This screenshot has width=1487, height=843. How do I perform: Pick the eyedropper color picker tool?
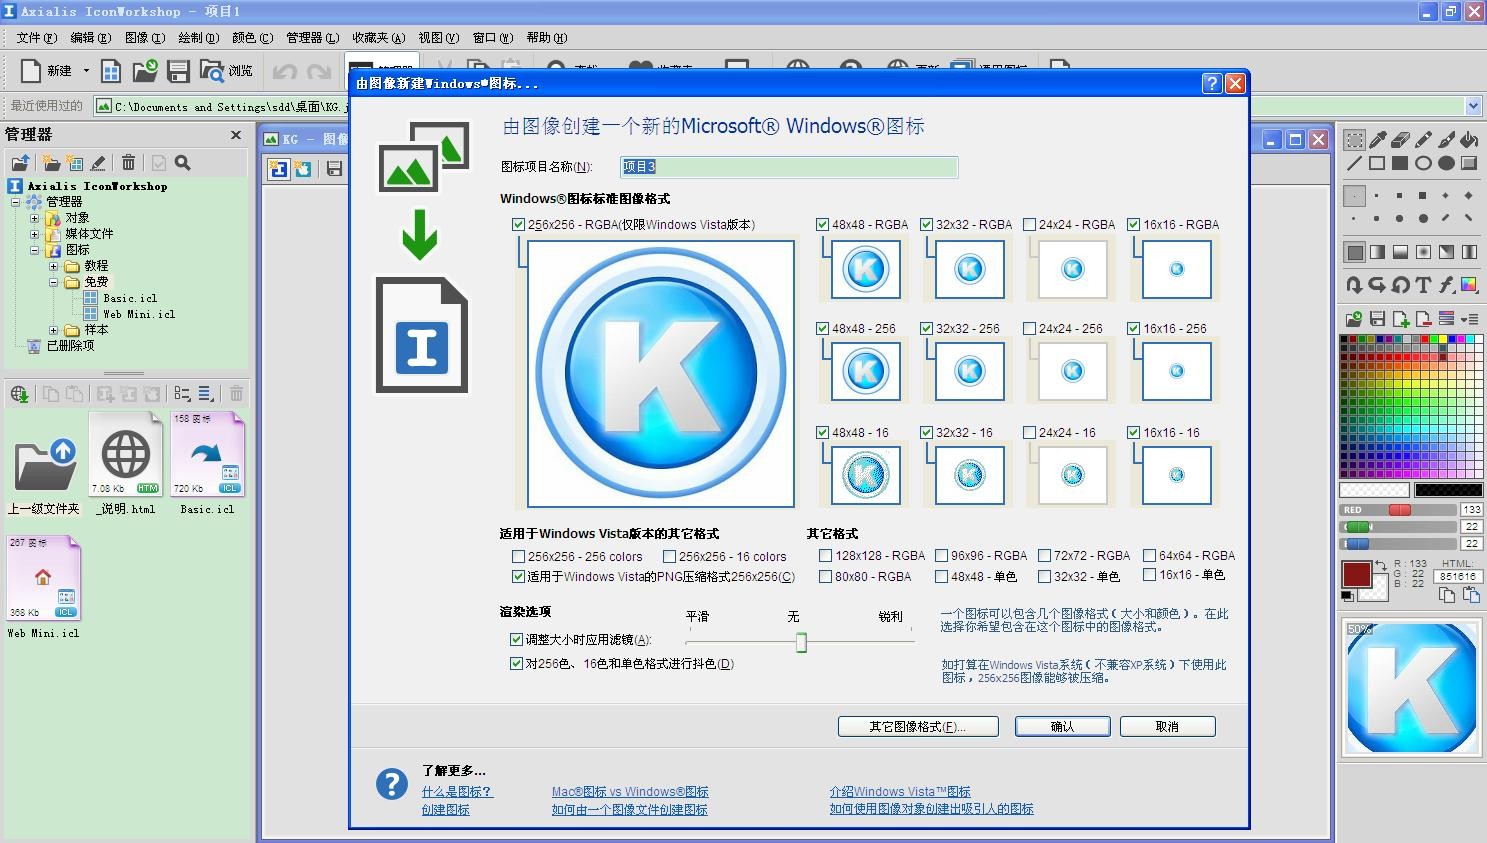pos(1377,140)
